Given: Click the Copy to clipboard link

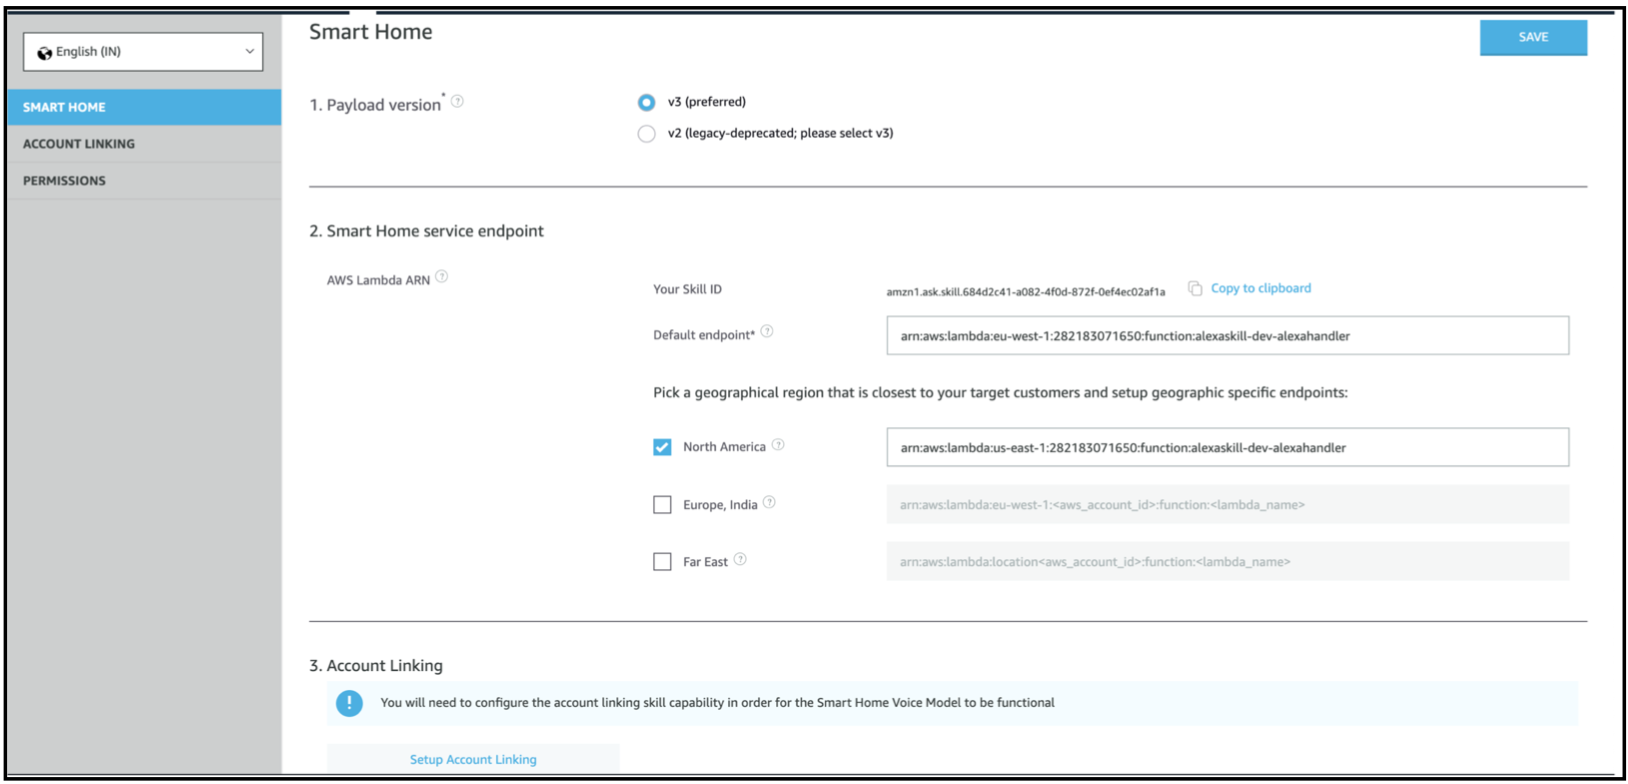Looking at the screenshot, I should point(1260,288).
